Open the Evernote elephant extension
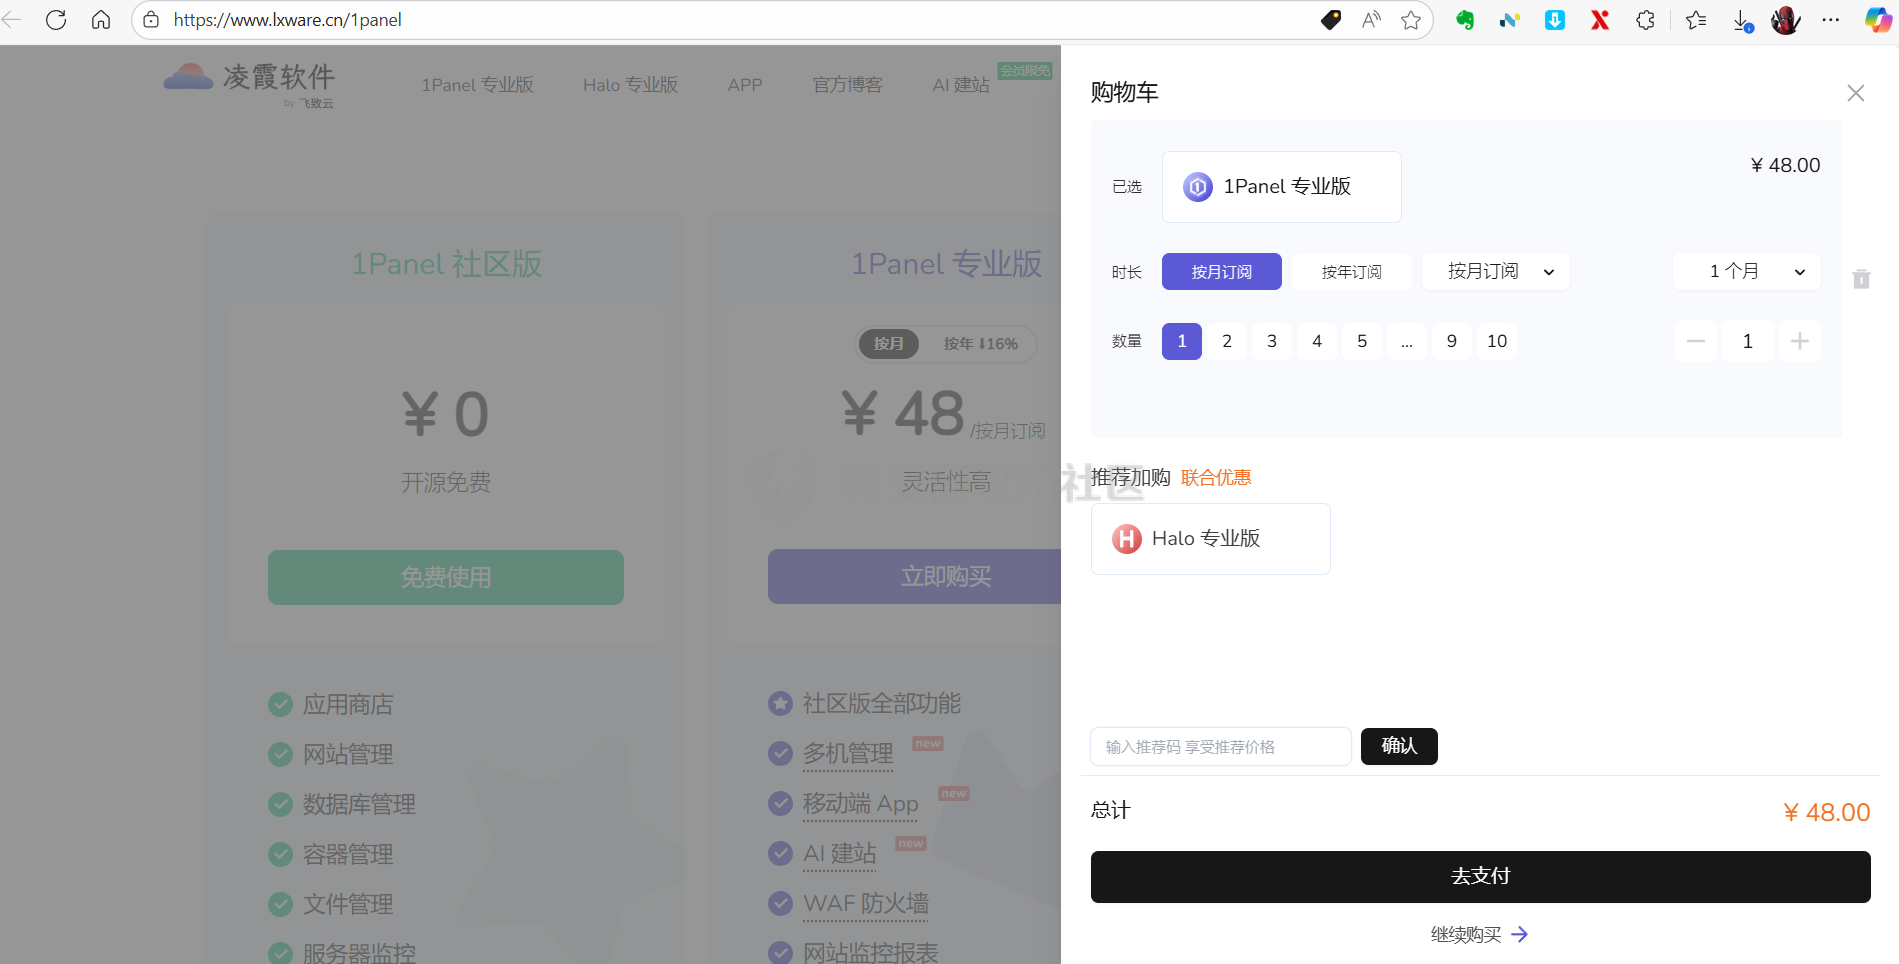The width and height of the screenshot is (1899, 964). [x=1465, y=20]
